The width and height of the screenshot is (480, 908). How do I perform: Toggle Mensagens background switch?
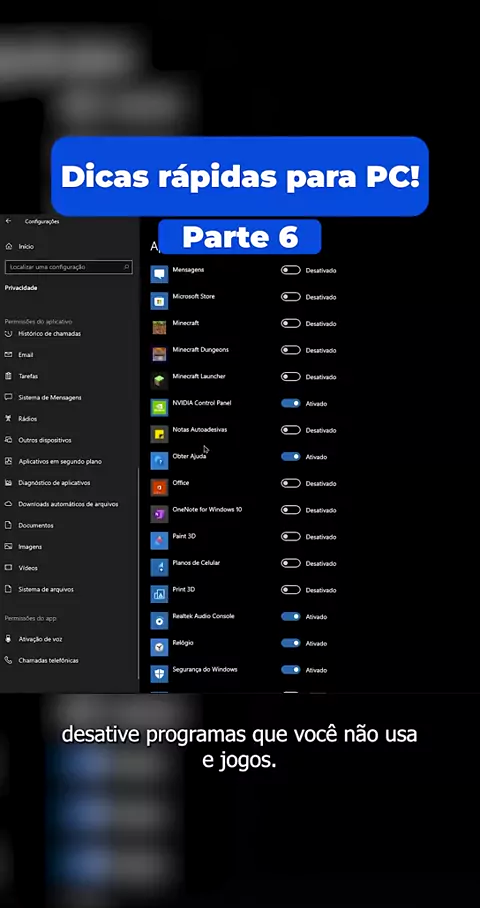point(291,270)
